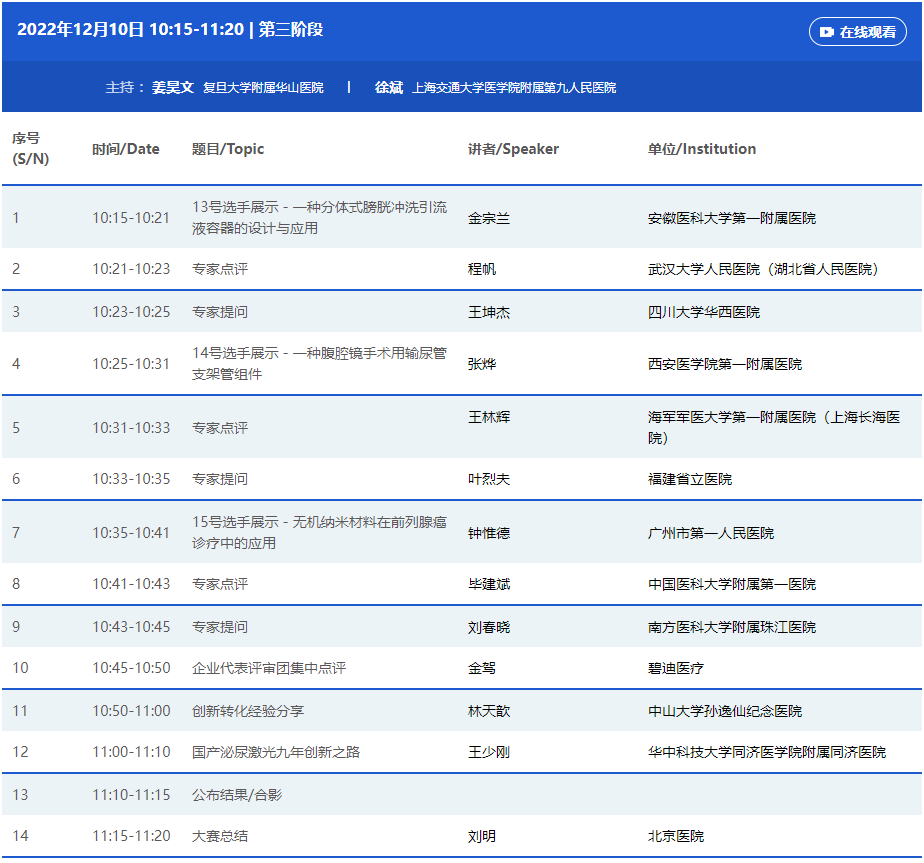
Task: Click the topic 企业代表评审团集中点评
Action: 269,668
